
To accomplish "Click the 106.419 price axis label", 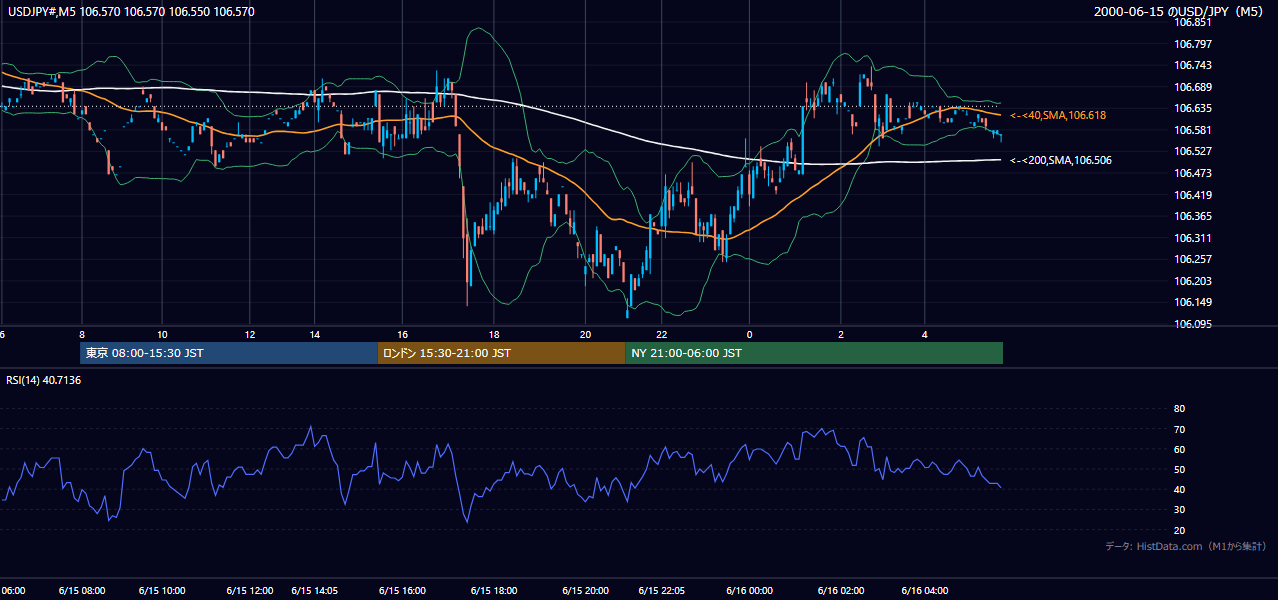I will (1192, 195).
